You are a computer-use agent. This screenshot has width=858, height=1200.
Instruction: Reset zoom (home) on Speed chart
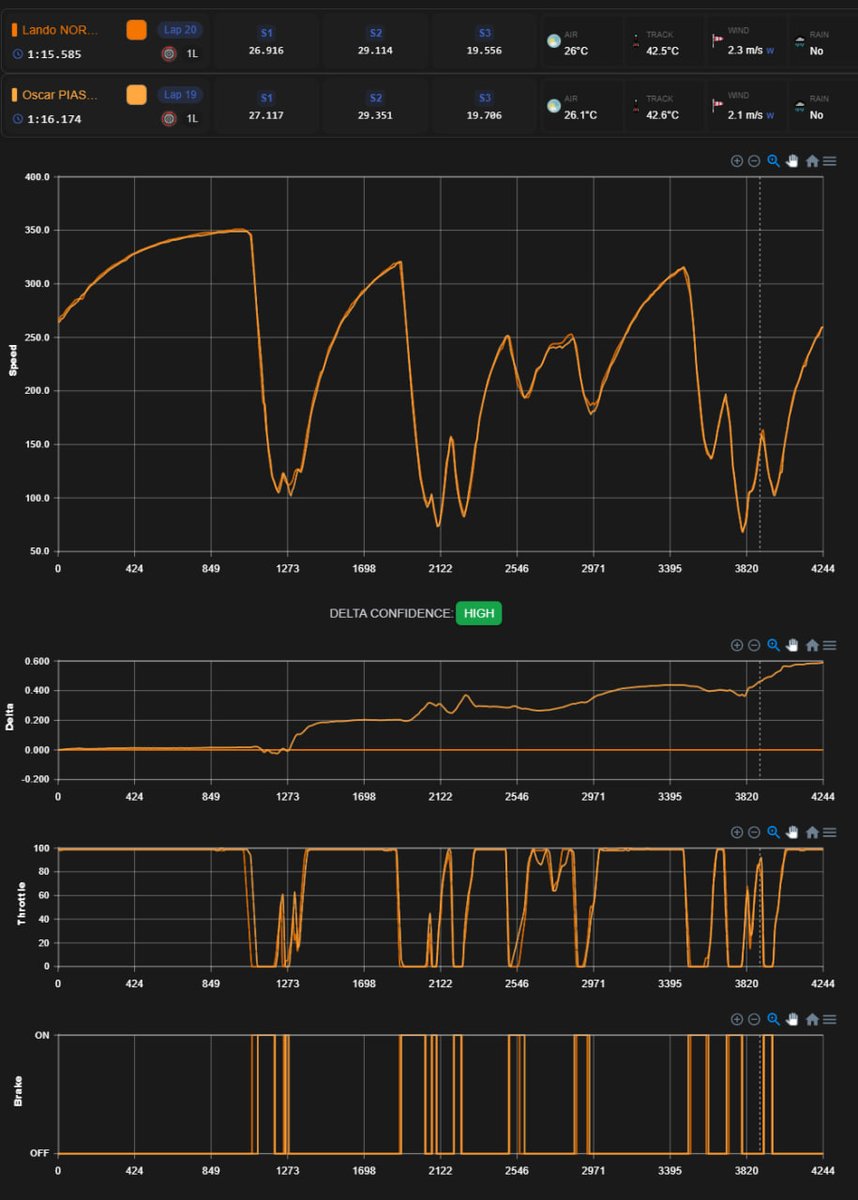[812, 161]
